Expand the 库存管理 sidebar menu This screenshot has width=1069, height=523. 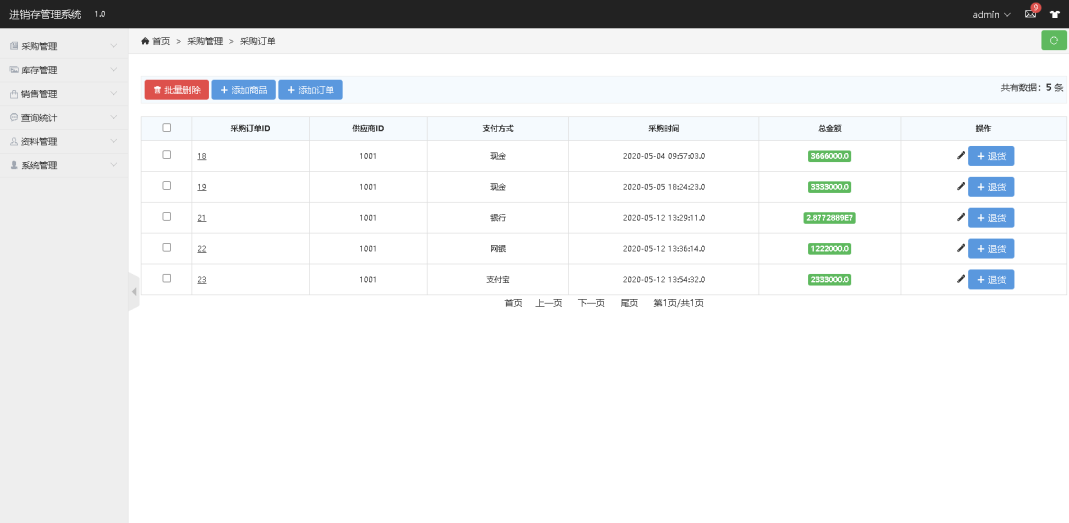point(63,70)
